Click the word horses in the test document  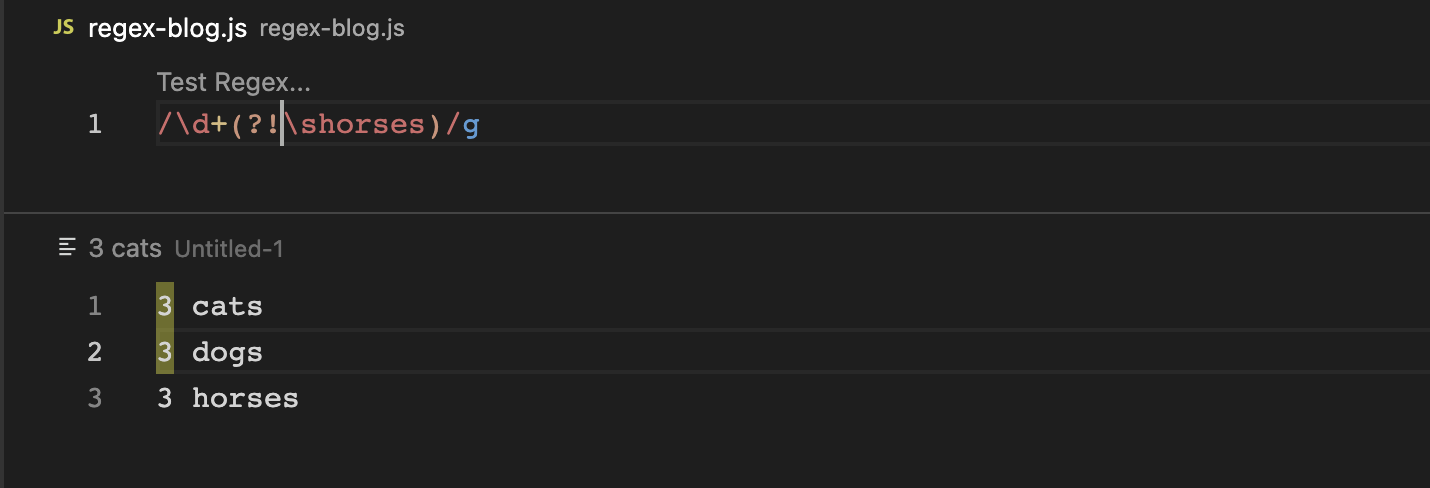tap(245, 398)
